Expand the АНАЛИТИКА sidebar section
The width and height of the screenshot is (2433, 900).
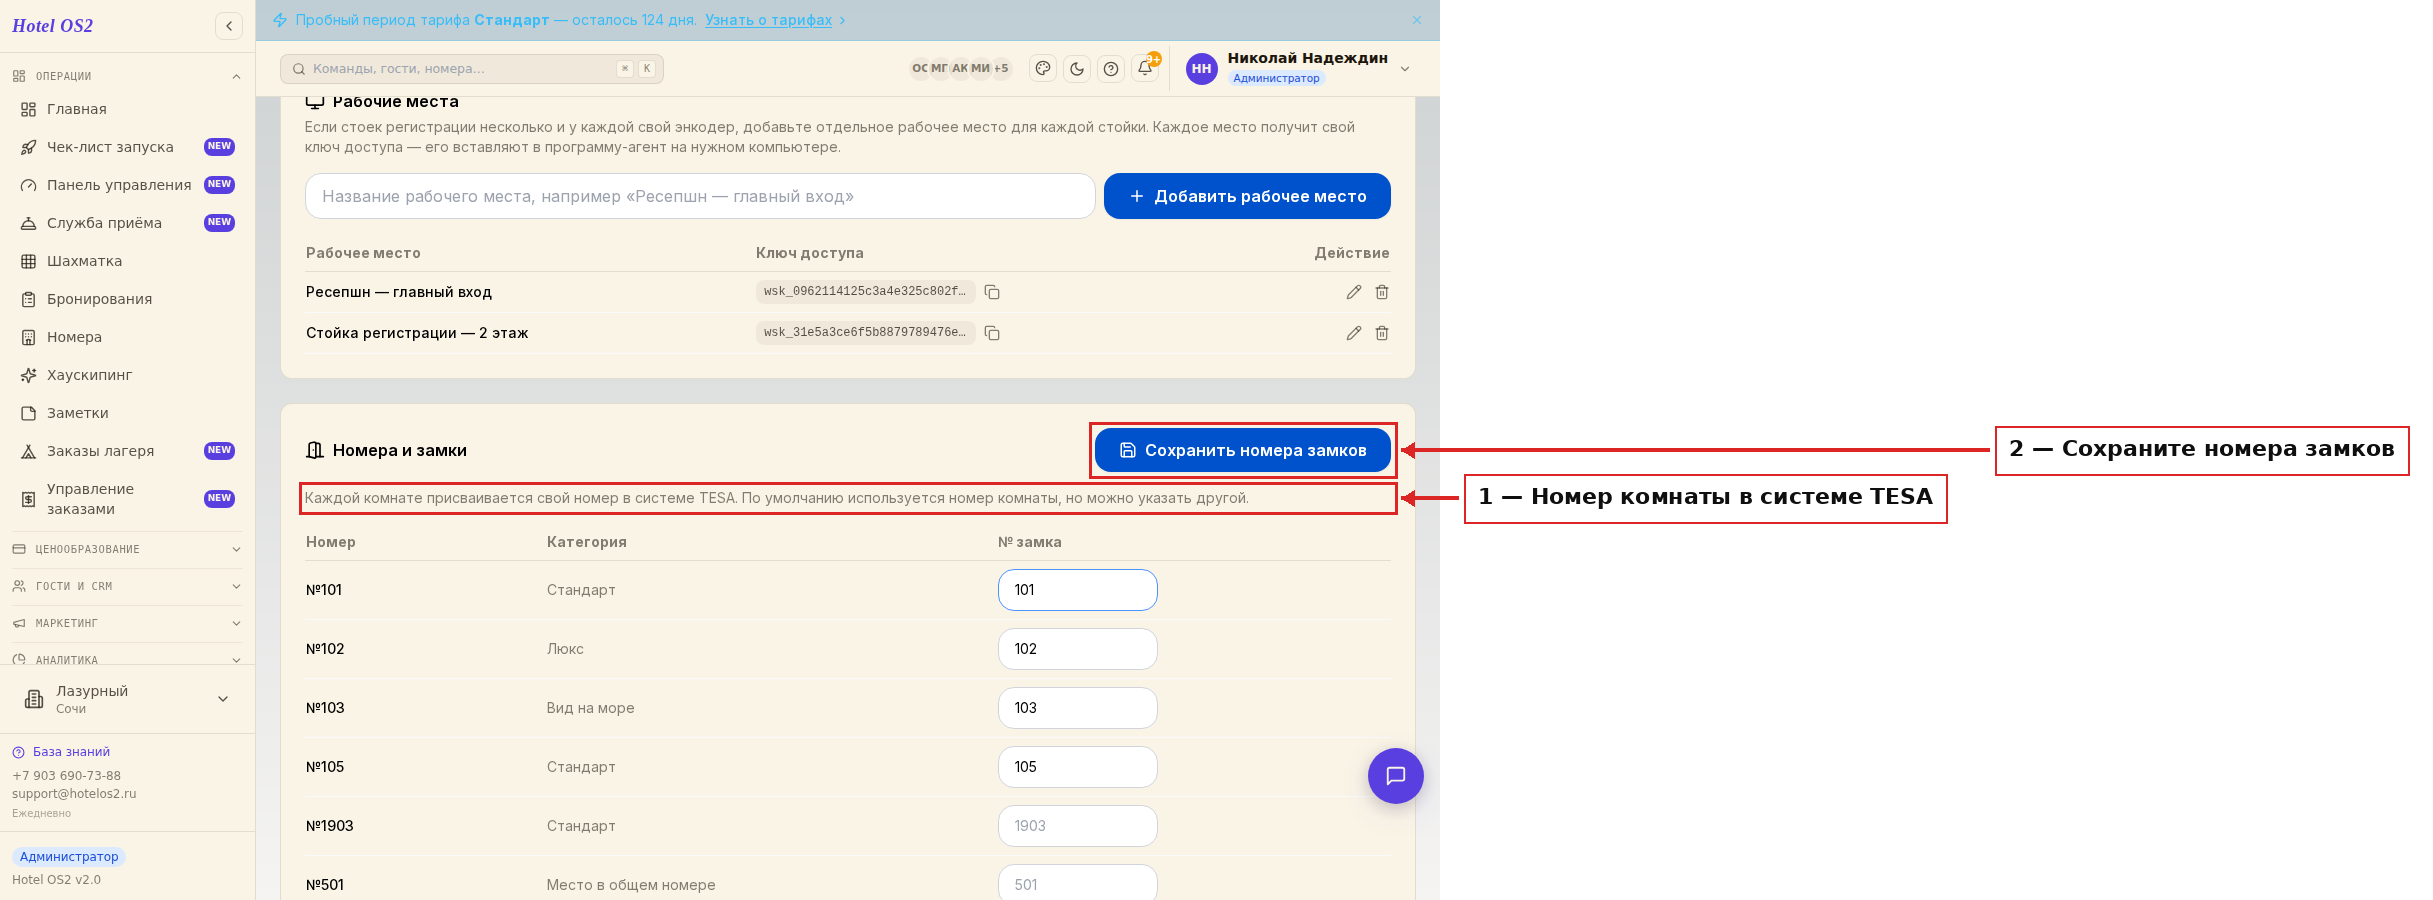[127, 659]
